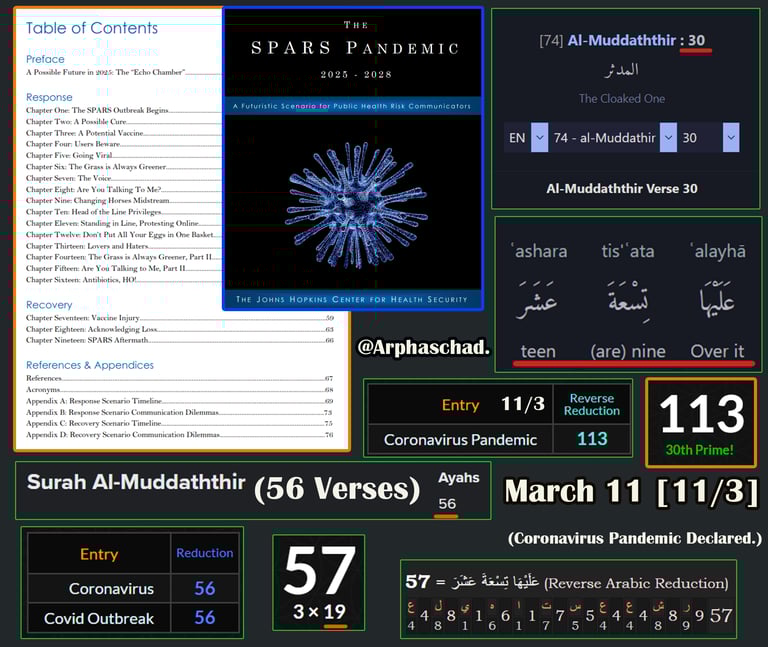Click the 'Ayahs' count label

tap(458, 478)
